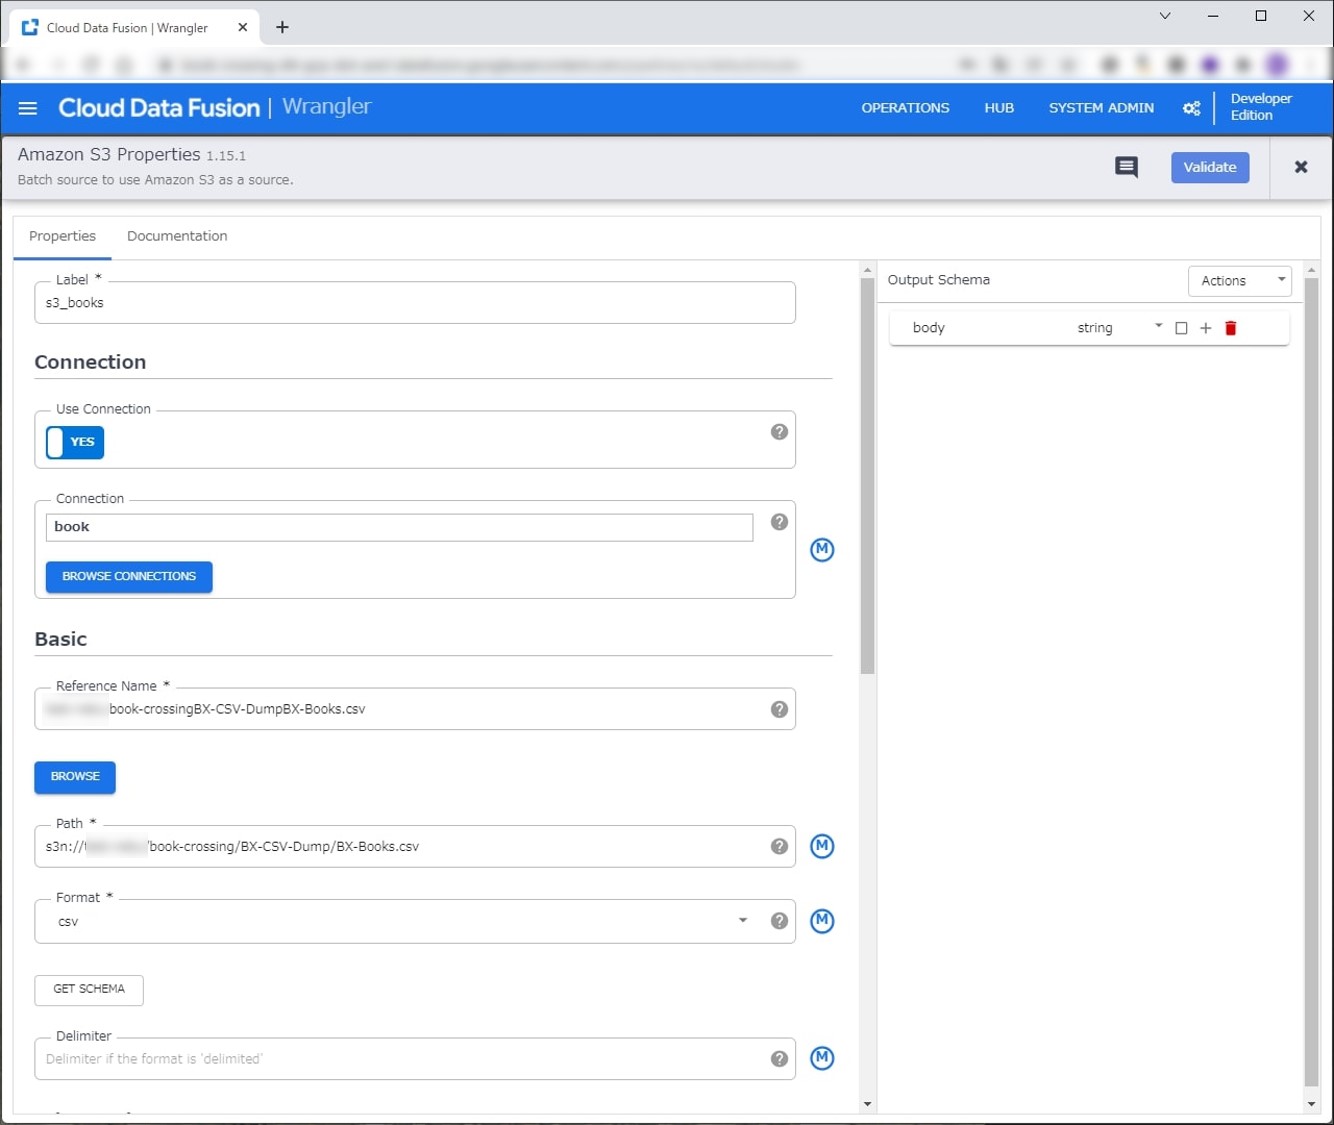The height and width of the screenshot is (1125, 1334).
Task: Open SYSTEM ADMIN page
Action: pyautogui.click(x=1101, y=108)
